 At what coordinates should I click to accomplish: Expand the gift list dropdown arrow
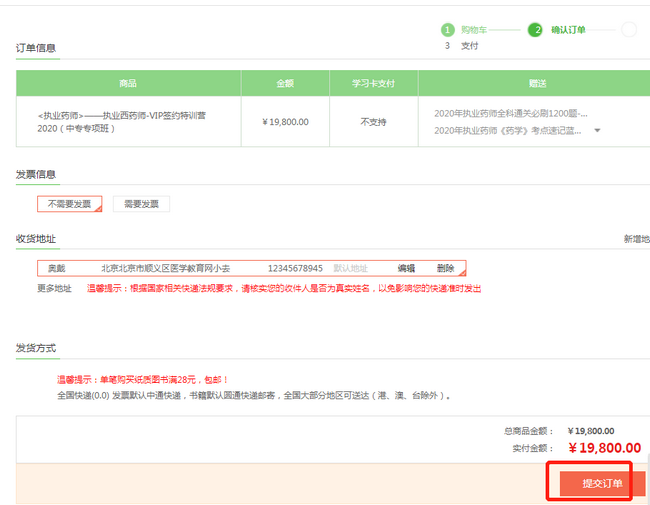pyautogui.click(x=597, y=131)
